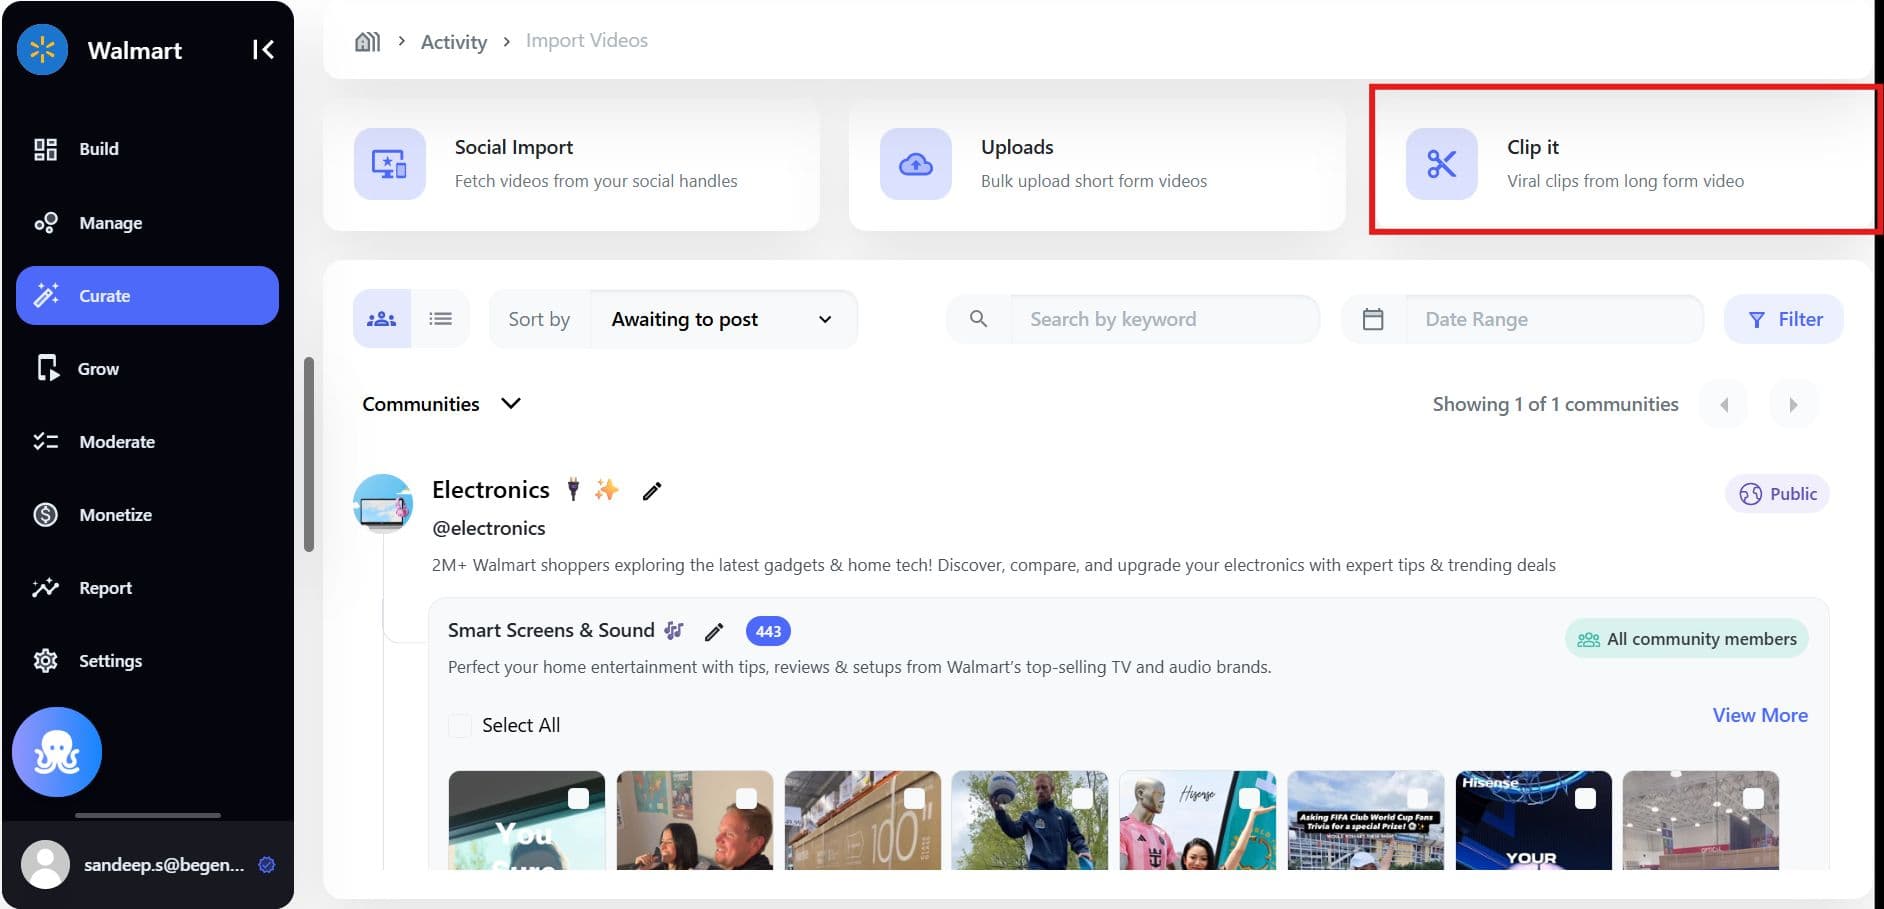Go to home via breadcrumb icon
The width and height of the screenshot is (1884, 909).
(368, 41)
